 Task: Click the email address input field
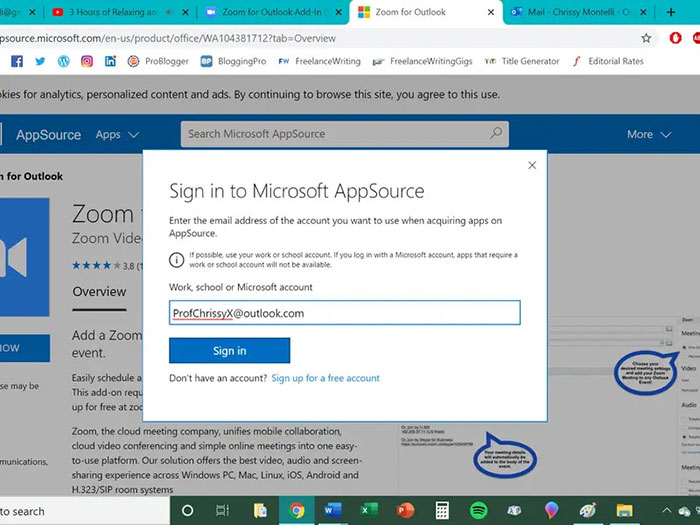[345, 312]
